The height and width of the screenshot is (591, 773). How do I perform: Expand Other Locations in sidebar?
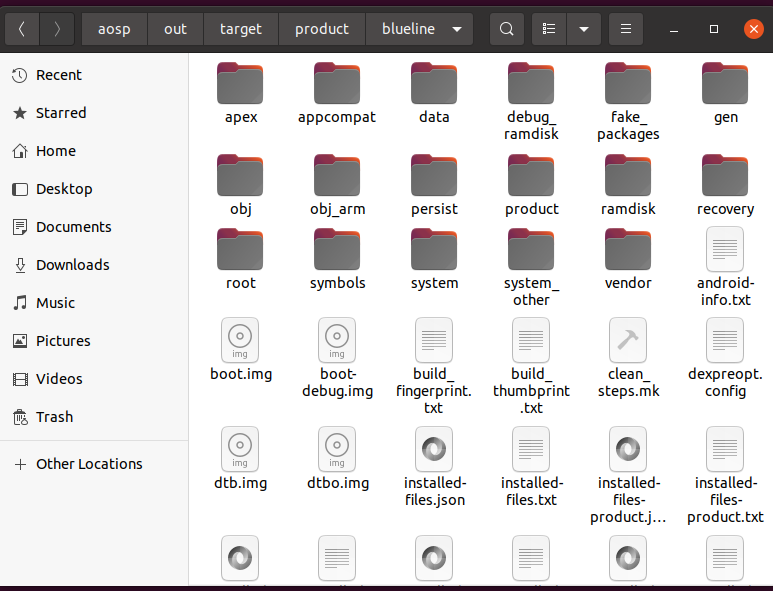point(89,464)
